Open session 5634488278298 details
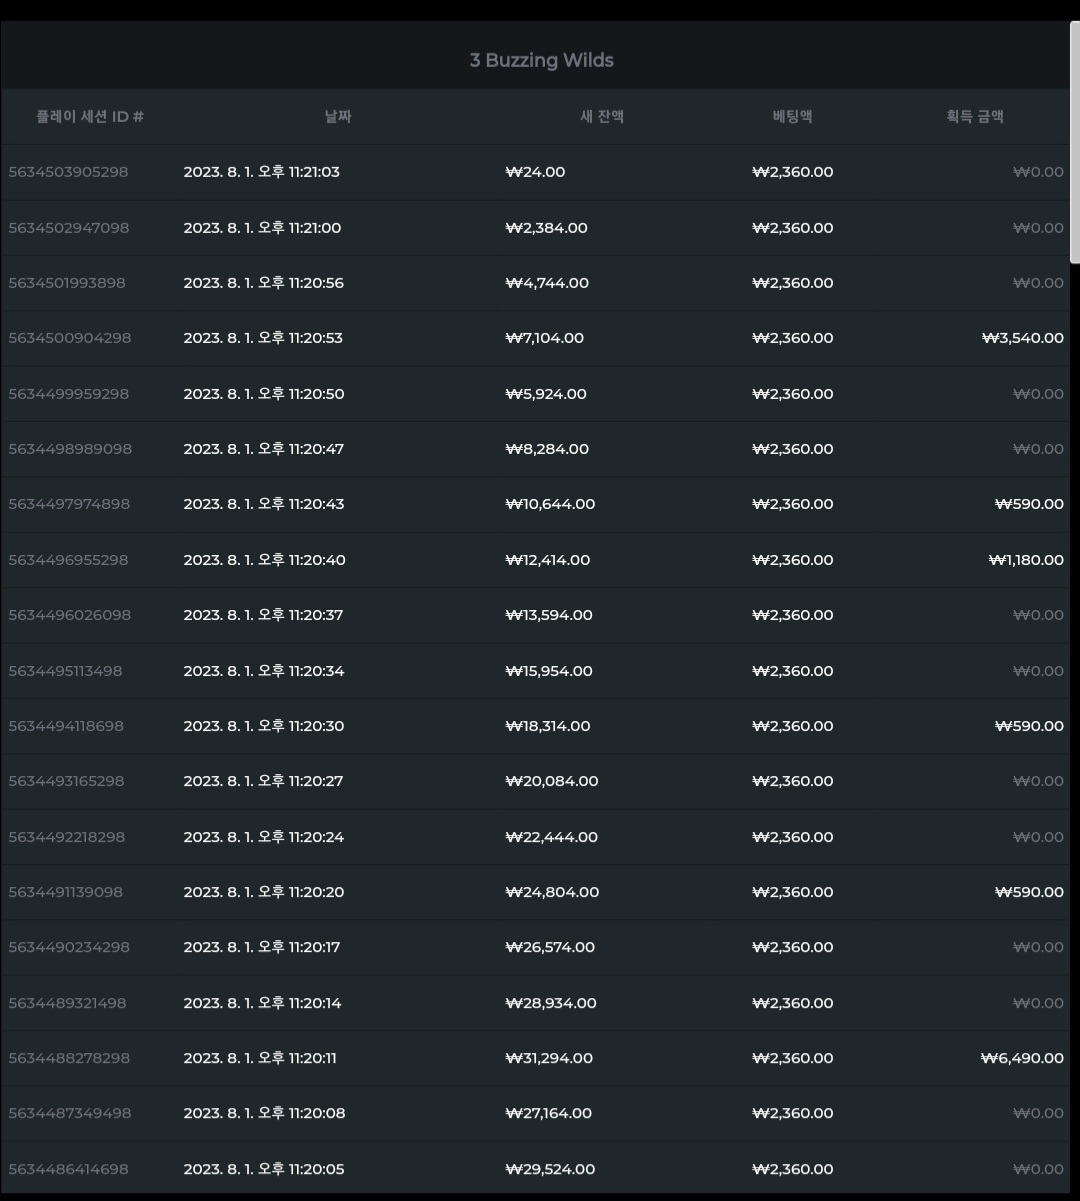Viewport: 1080px width, 1201px height. pyautogui.click(x=69, y=1058)
